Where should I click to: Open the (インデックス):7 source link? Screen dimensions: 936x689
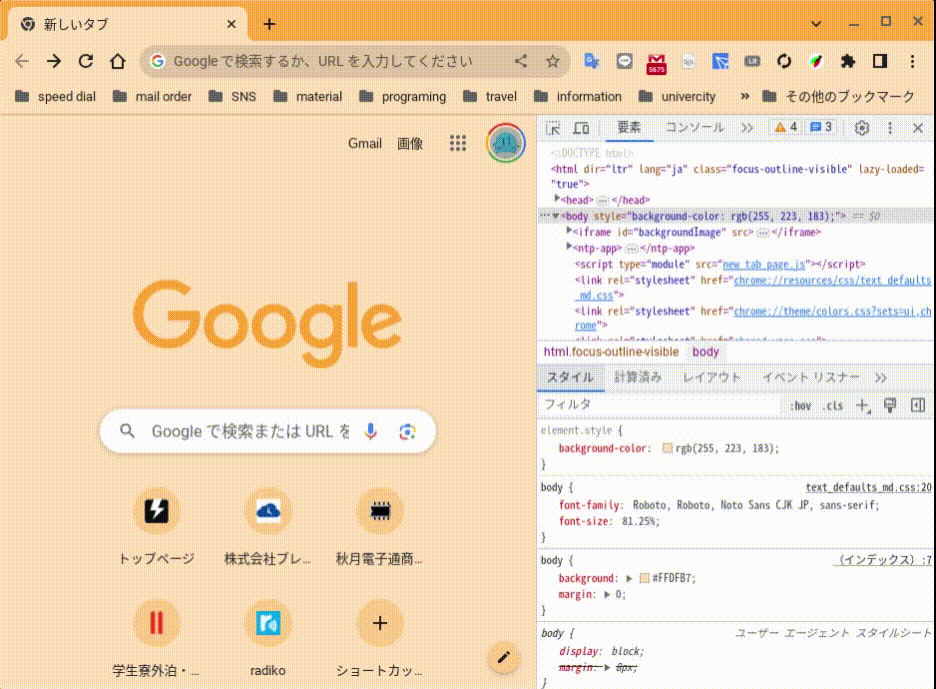883,559
